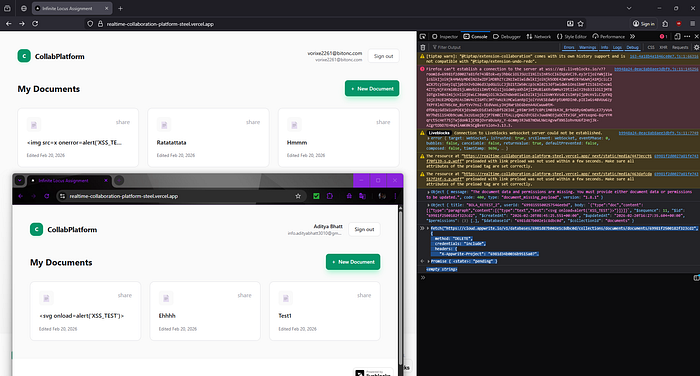Click CollabPlatform logo in Firefox page
The image size is (700, 376).
pyautogui.click(x=24, y=56)
